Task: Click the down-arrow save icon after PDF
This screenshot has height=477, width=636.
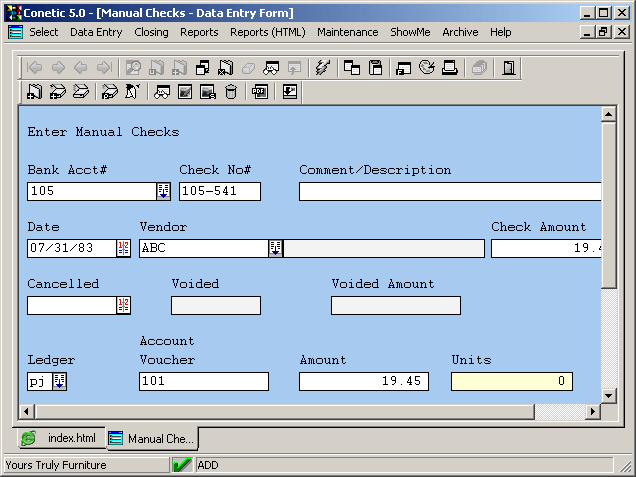Action: coord(290,92)
